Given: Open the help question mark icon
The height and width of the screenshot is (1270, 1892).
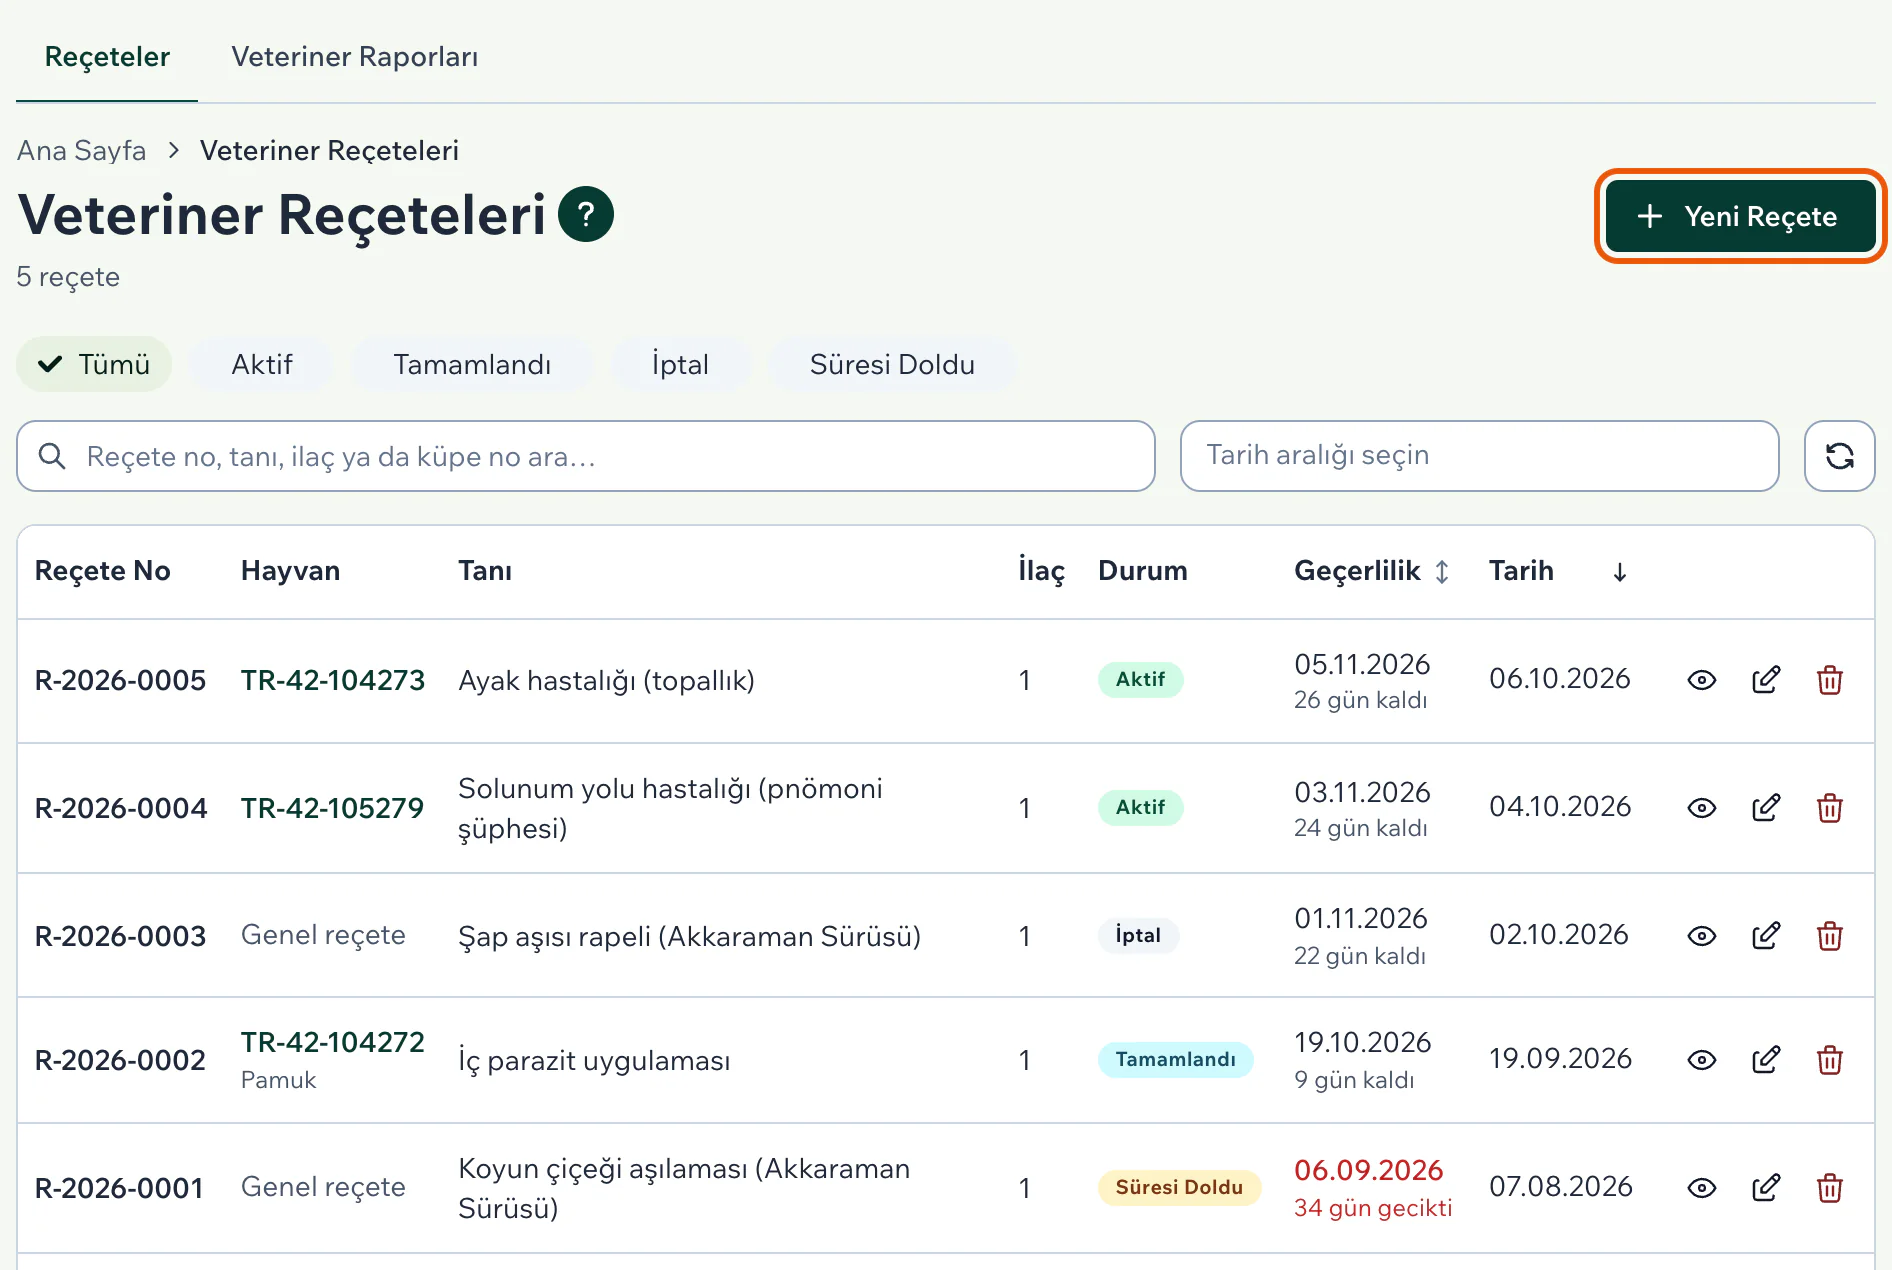Looking at the screenshot, I should (x=586, y=214).
